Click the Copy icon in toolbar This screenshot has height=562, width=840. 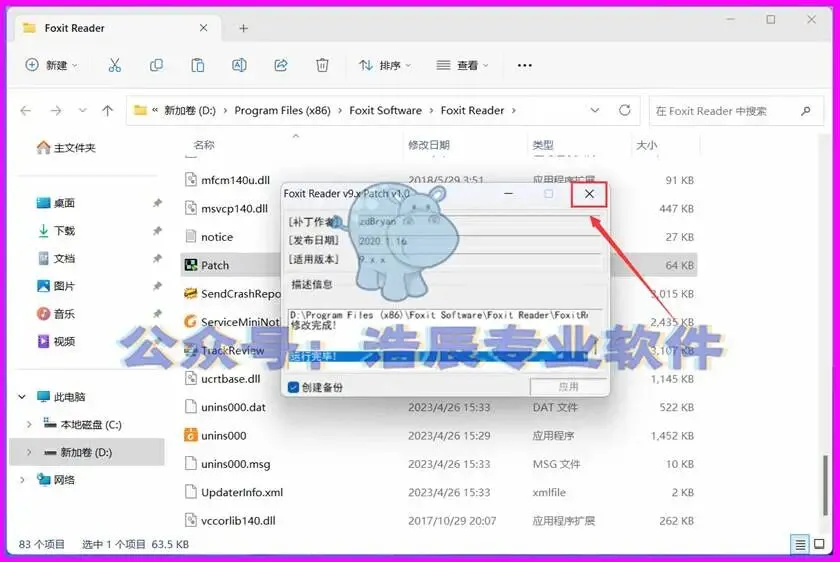pyautogui.click(x=156, y=65)
